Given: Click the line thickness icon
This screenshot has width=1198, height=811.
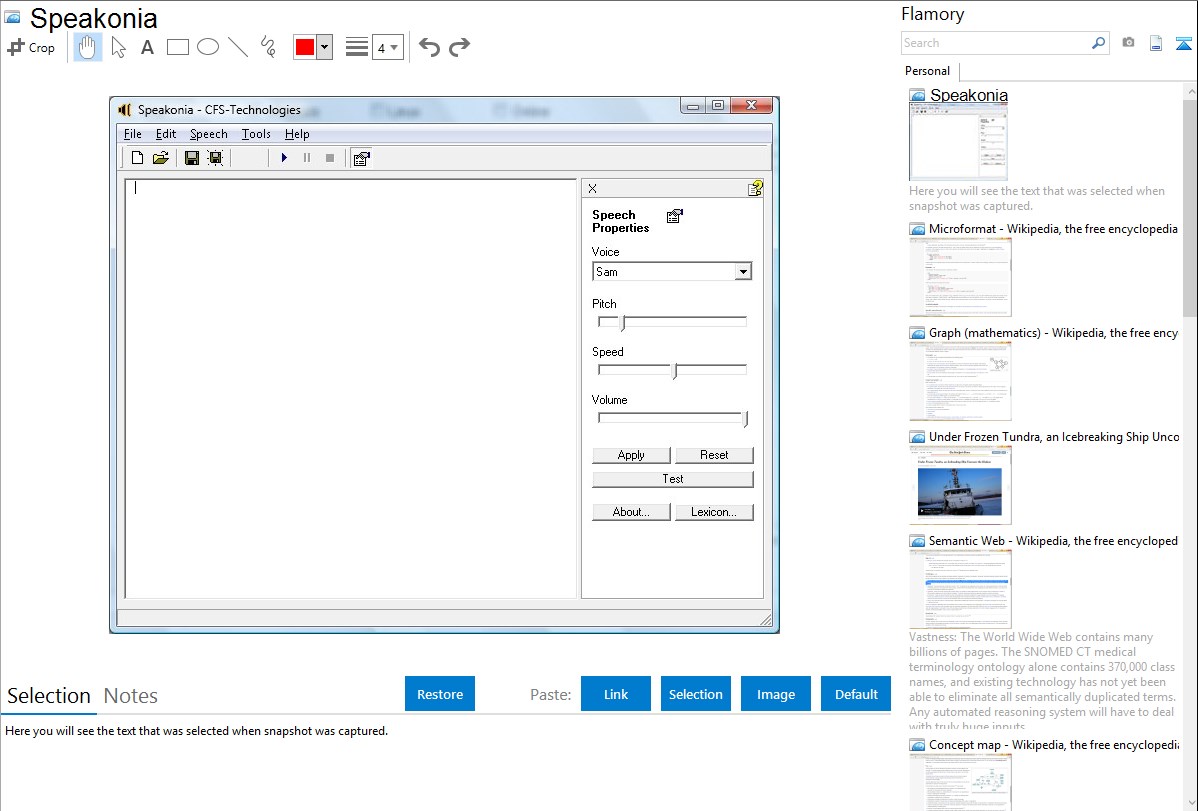Looking at the screenshot, I should point(357,47).
